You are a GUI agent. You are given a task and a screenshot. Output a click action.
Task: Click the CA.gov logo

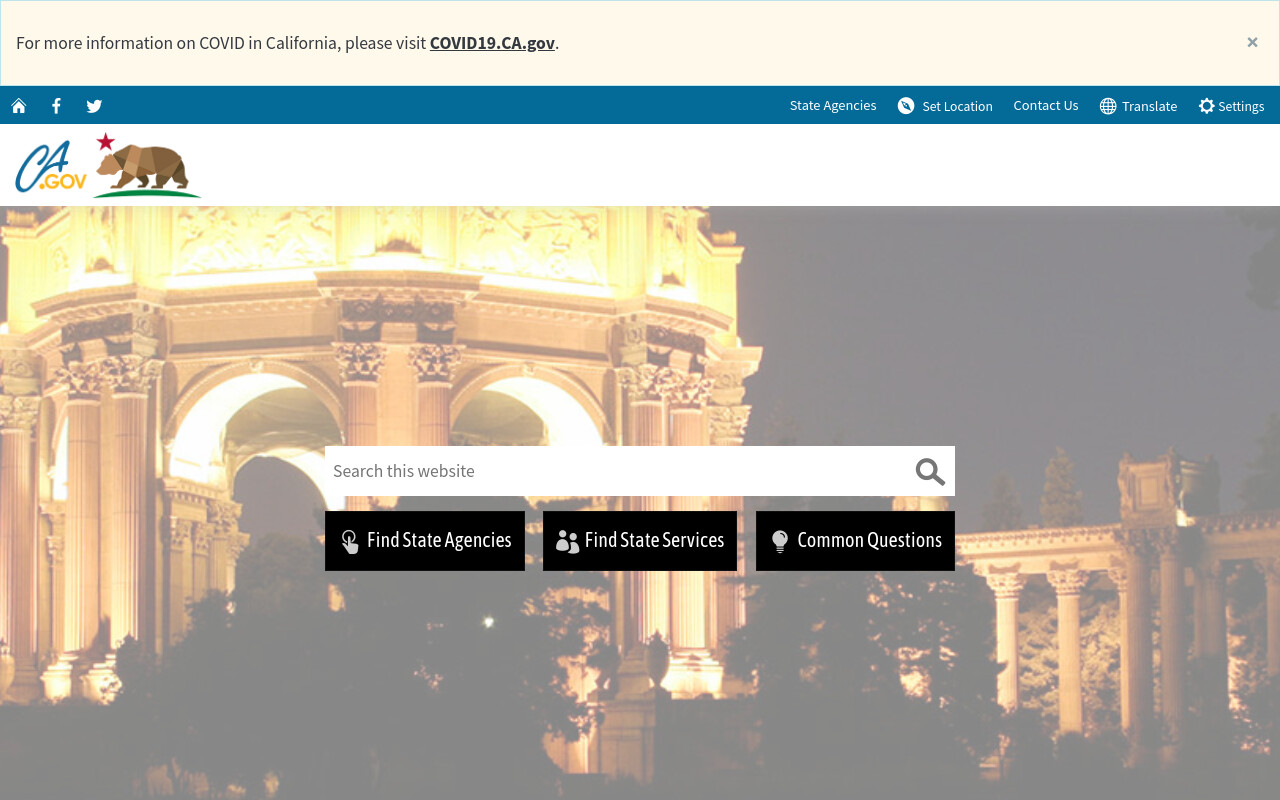tap(51, 166)
